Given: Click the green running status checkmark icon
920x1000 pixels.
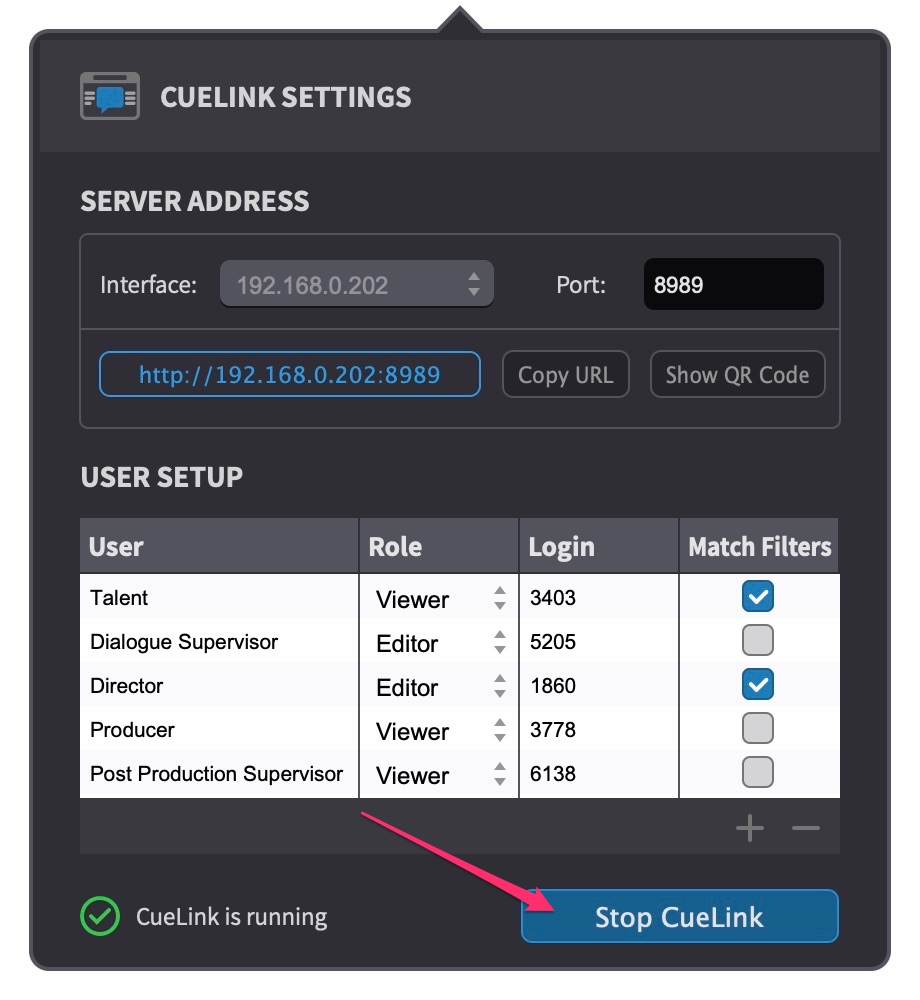Looking at the screenshot, I should tap(100, 916).
